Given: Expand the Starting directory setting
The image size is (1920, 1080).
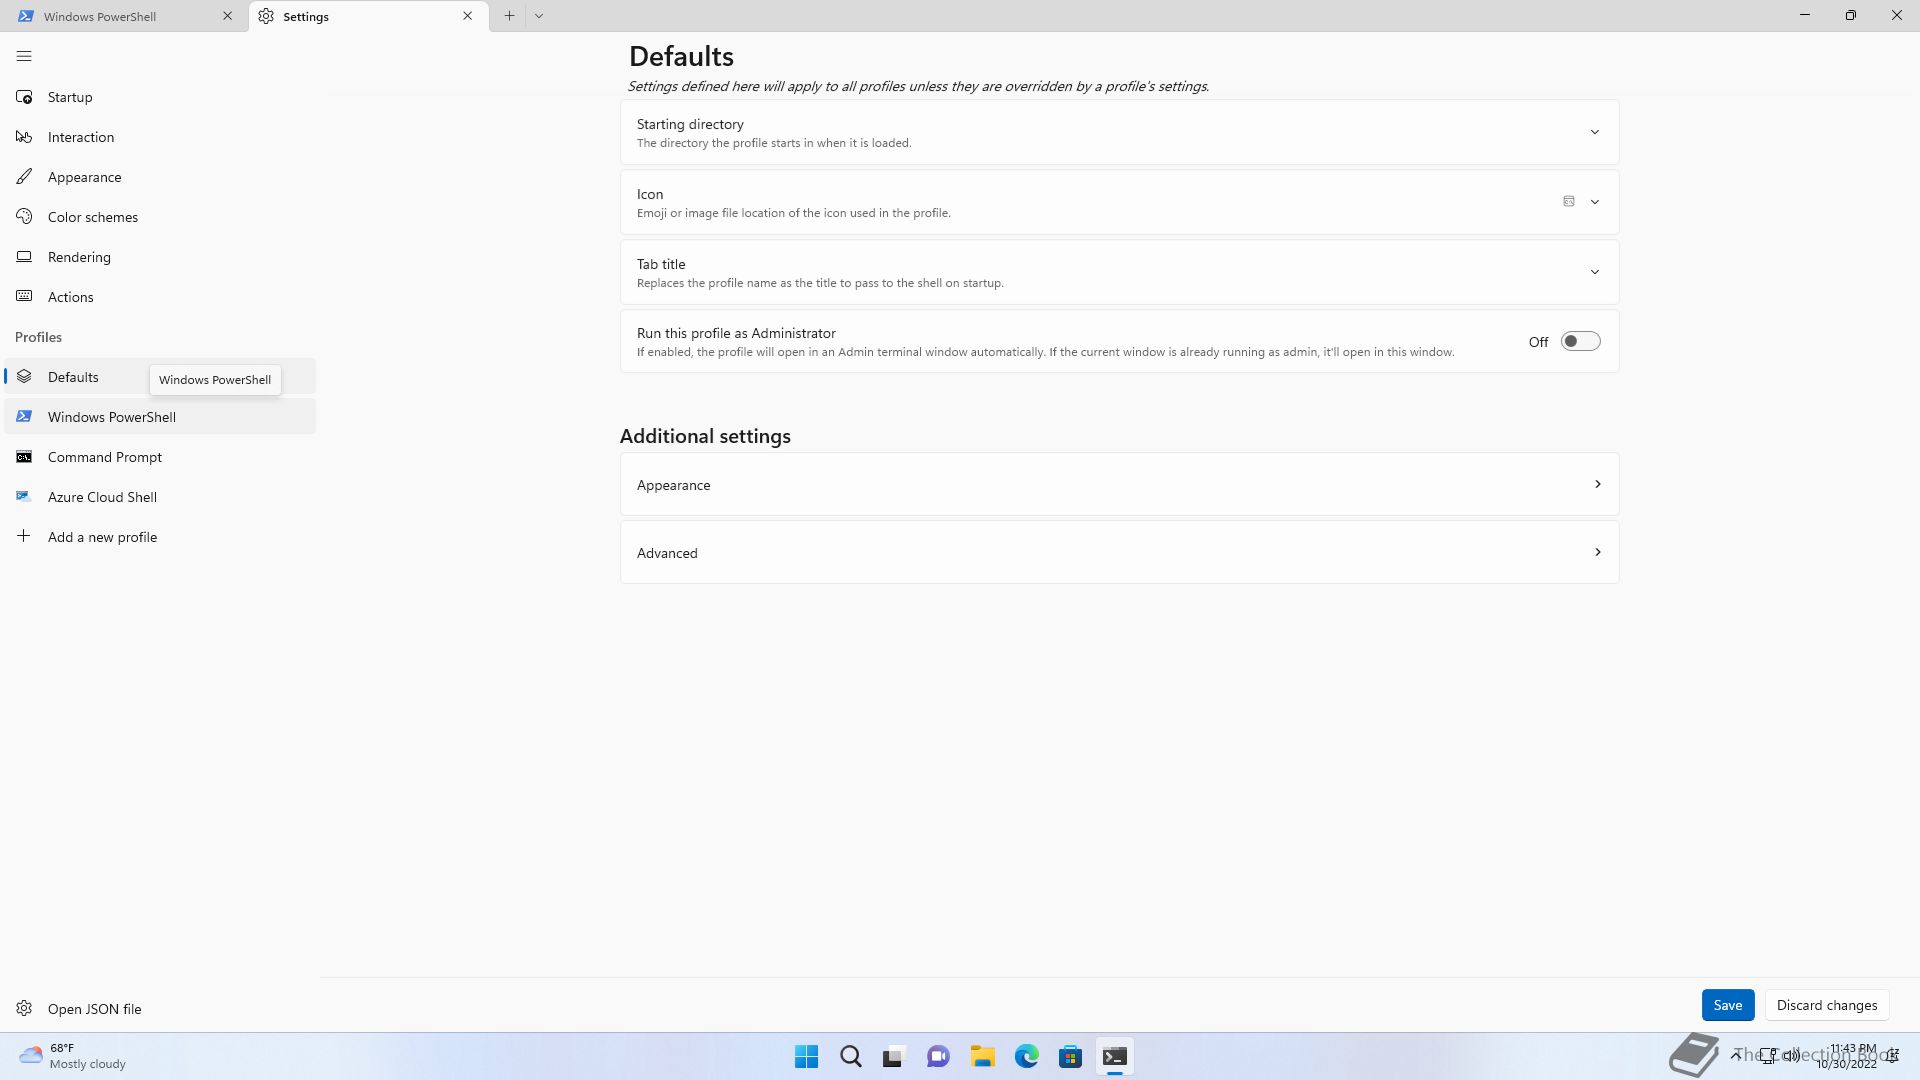Looking at the screenshot, I should [x=1119, y=132].
